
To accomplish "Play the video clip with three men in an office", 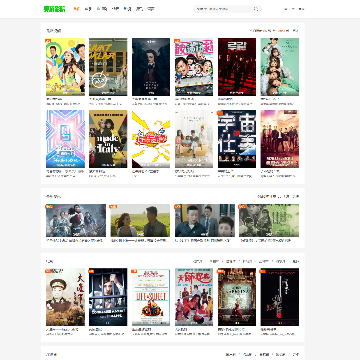I will pyautogui.click(x=205, y=221).
